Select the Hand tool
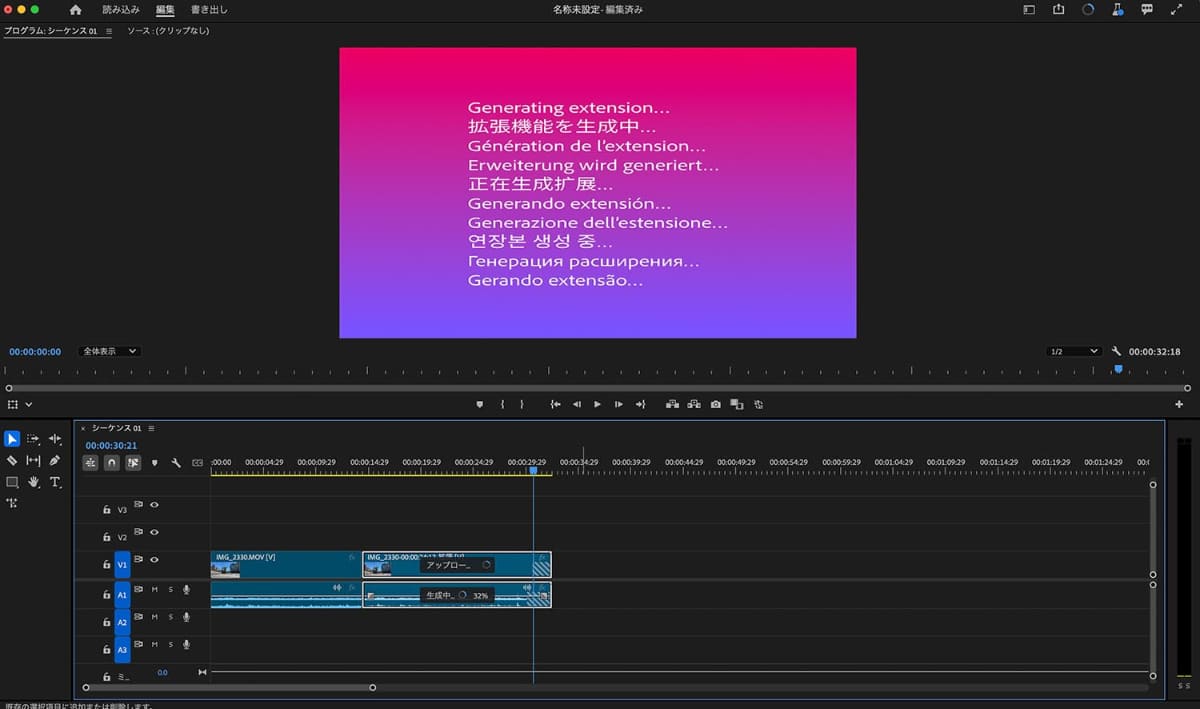The width and height of the screenshot is (1200, 709). [33, 482]
